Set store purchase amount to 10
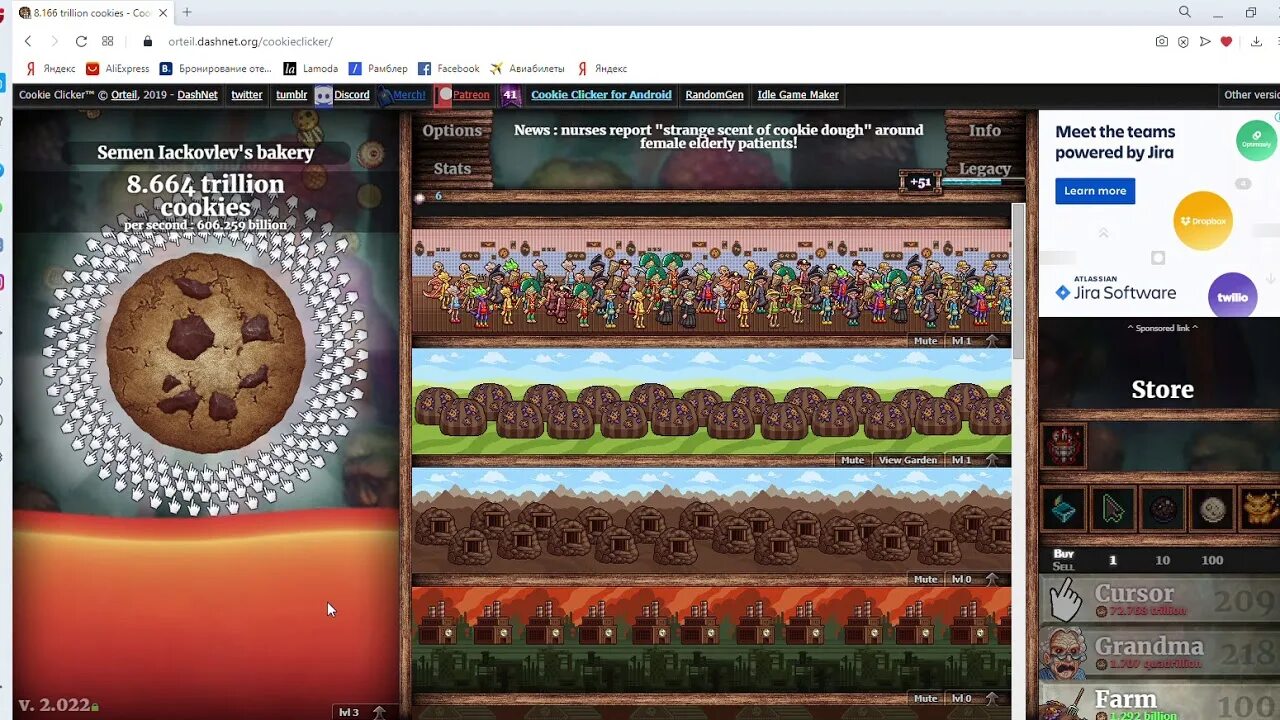This screenshot has width=1280, height=720. point(1162,560)
